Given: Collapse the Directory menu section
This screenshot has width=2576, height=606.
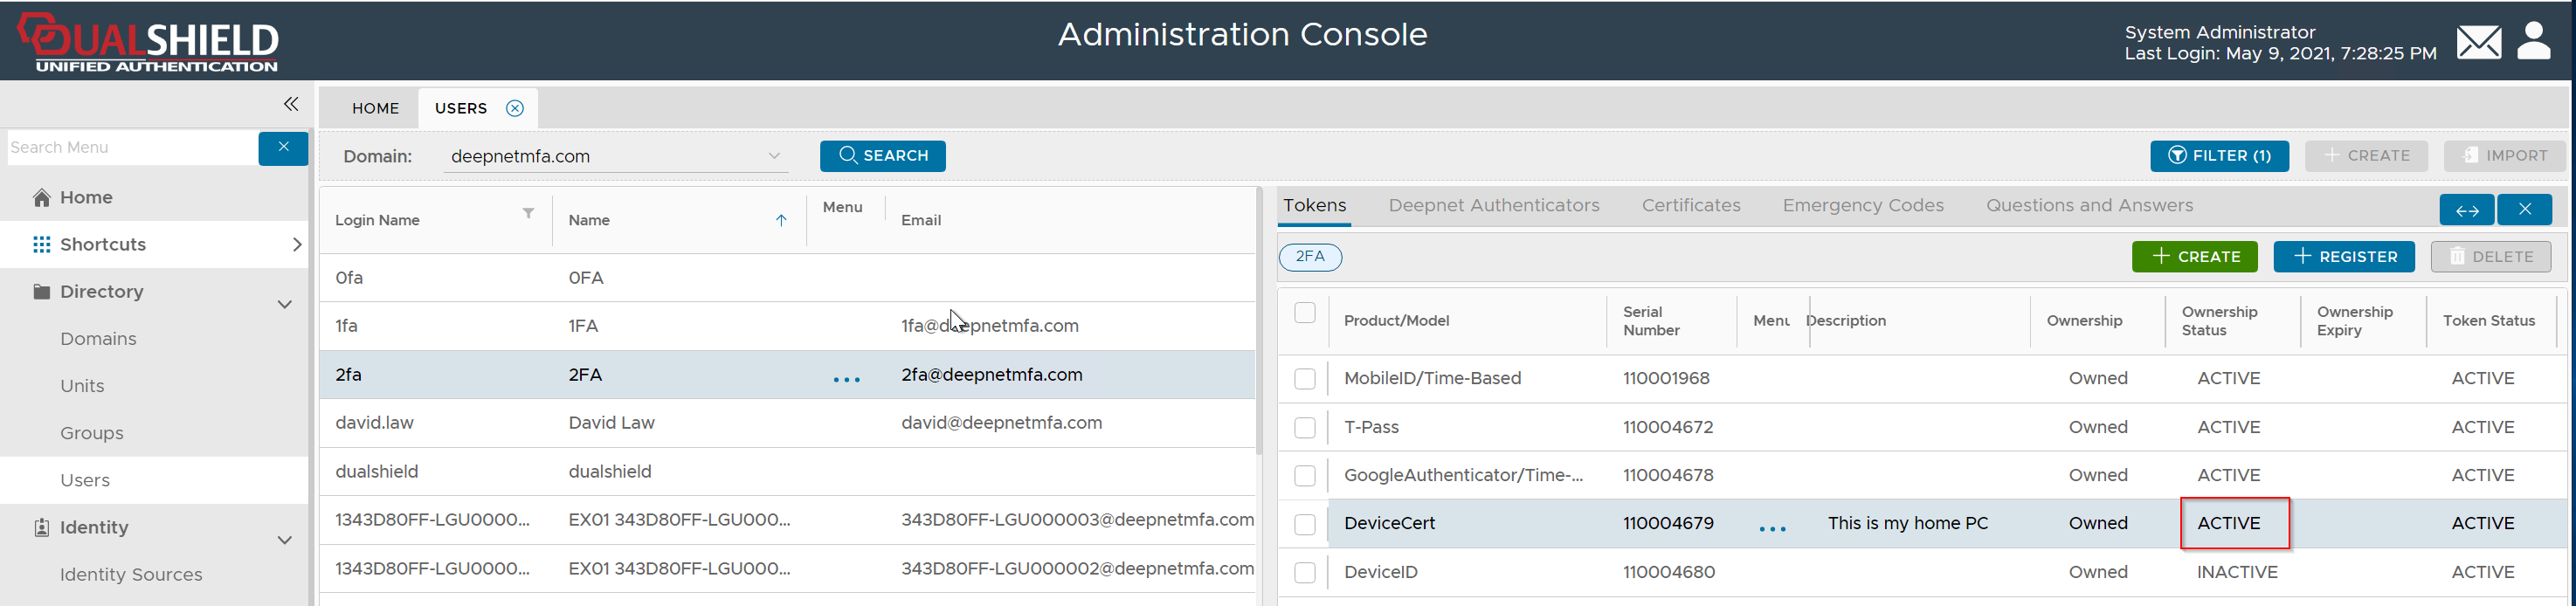Looking at the screenshot, I should [x=284, y=304].
